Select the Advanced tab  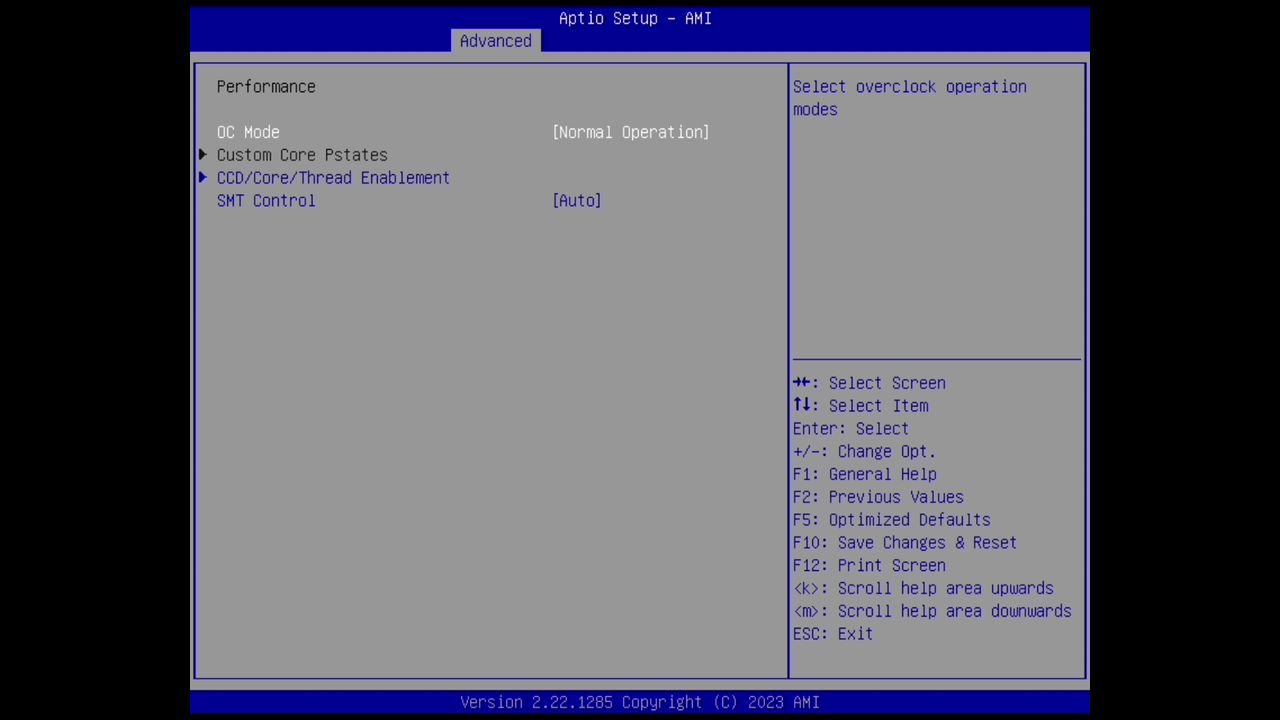(x=495, y=41)
